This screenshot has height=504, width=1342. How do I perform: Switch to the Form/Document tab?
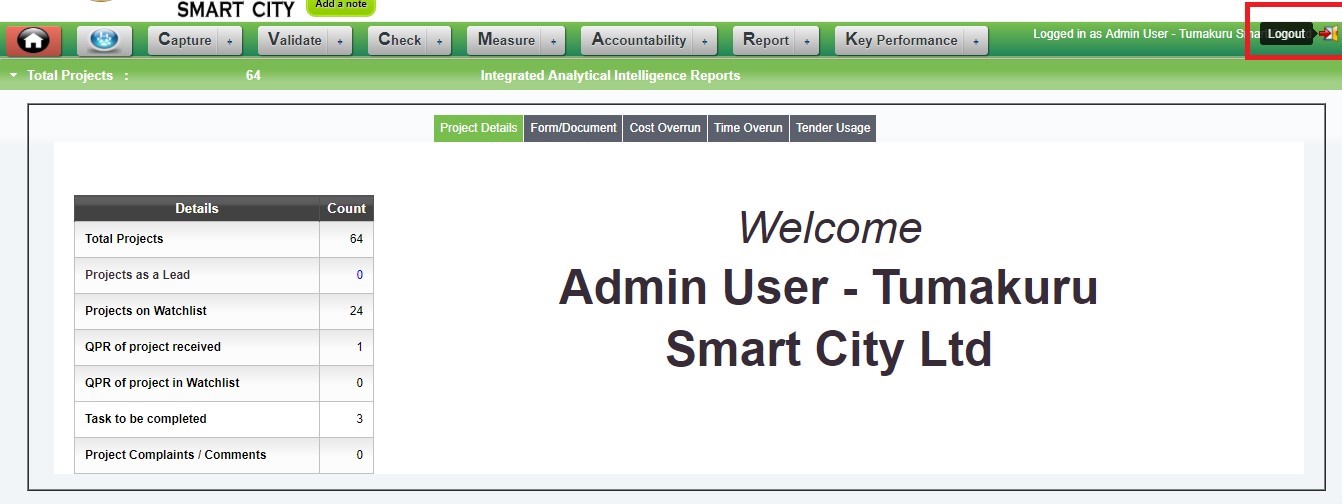click(573, 128)
